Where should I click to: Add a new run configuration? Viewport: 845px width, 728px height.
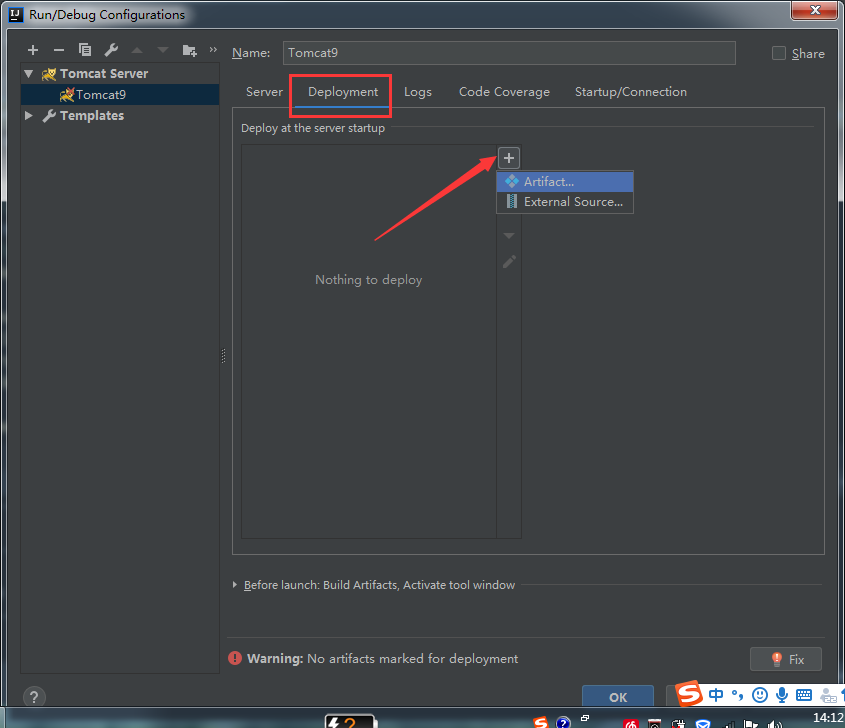click(33, 50)
